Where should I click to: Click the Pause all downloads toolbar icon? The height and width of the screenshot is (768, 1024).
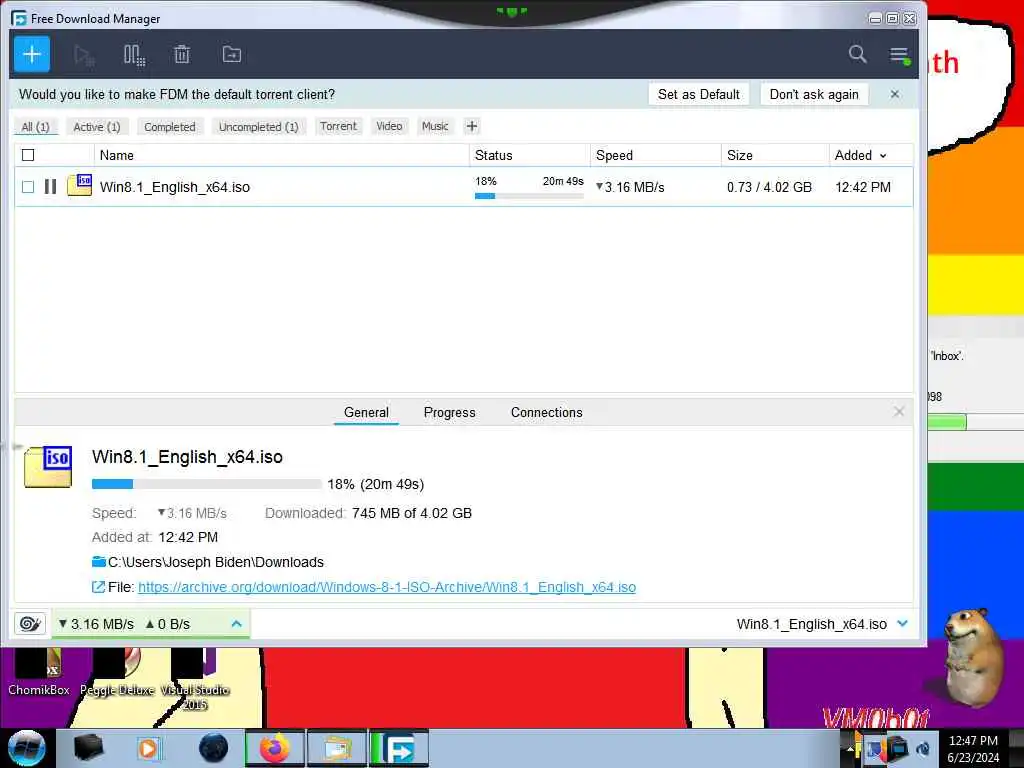click(134, 55)
